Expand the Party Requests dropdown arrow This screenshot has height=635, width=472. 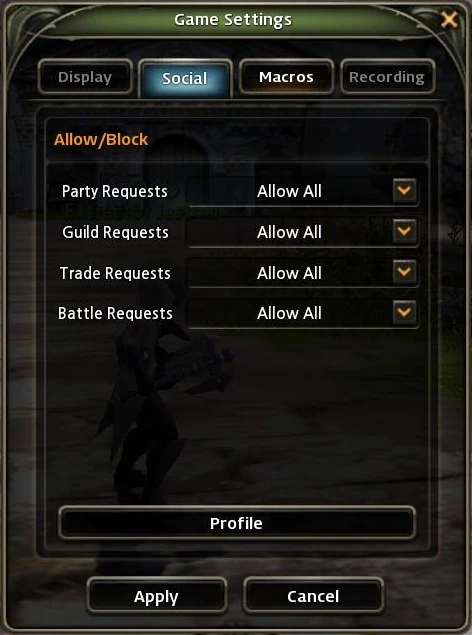coord(404,190)
